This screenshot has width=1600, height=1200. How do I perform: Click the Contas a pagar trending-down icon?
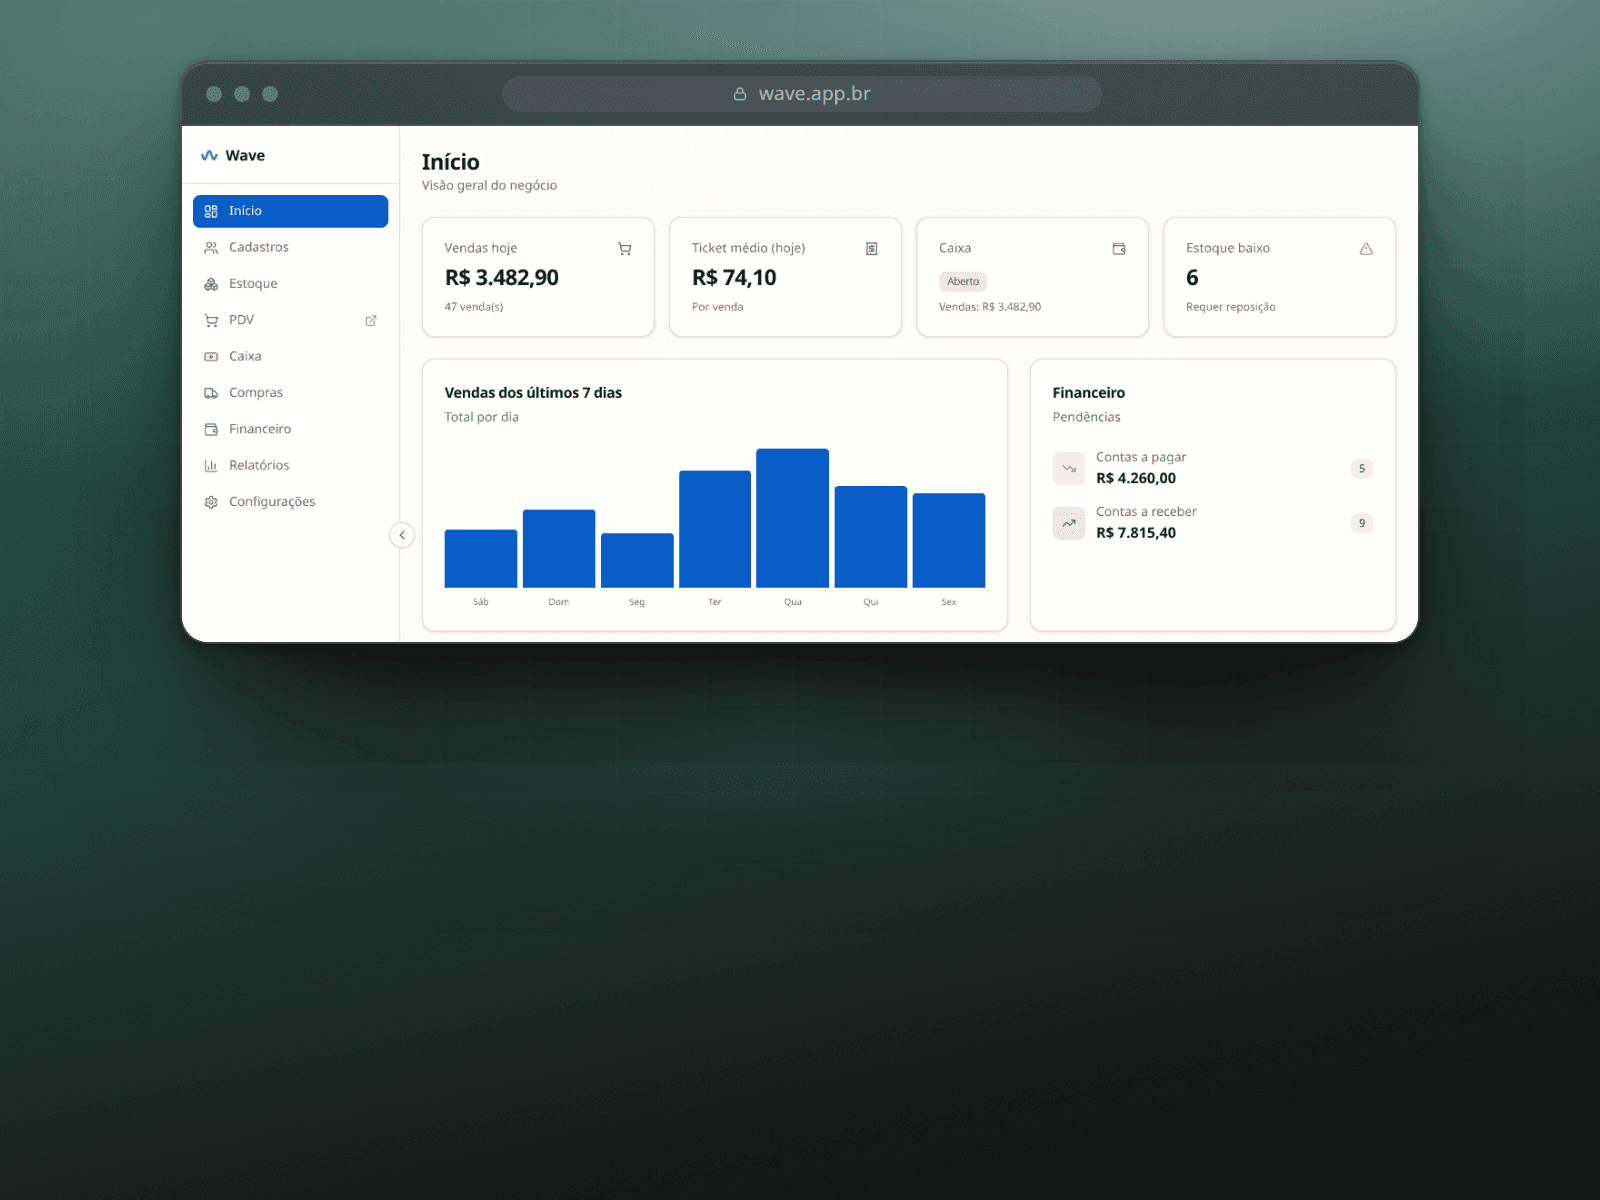click(1069, 468)
